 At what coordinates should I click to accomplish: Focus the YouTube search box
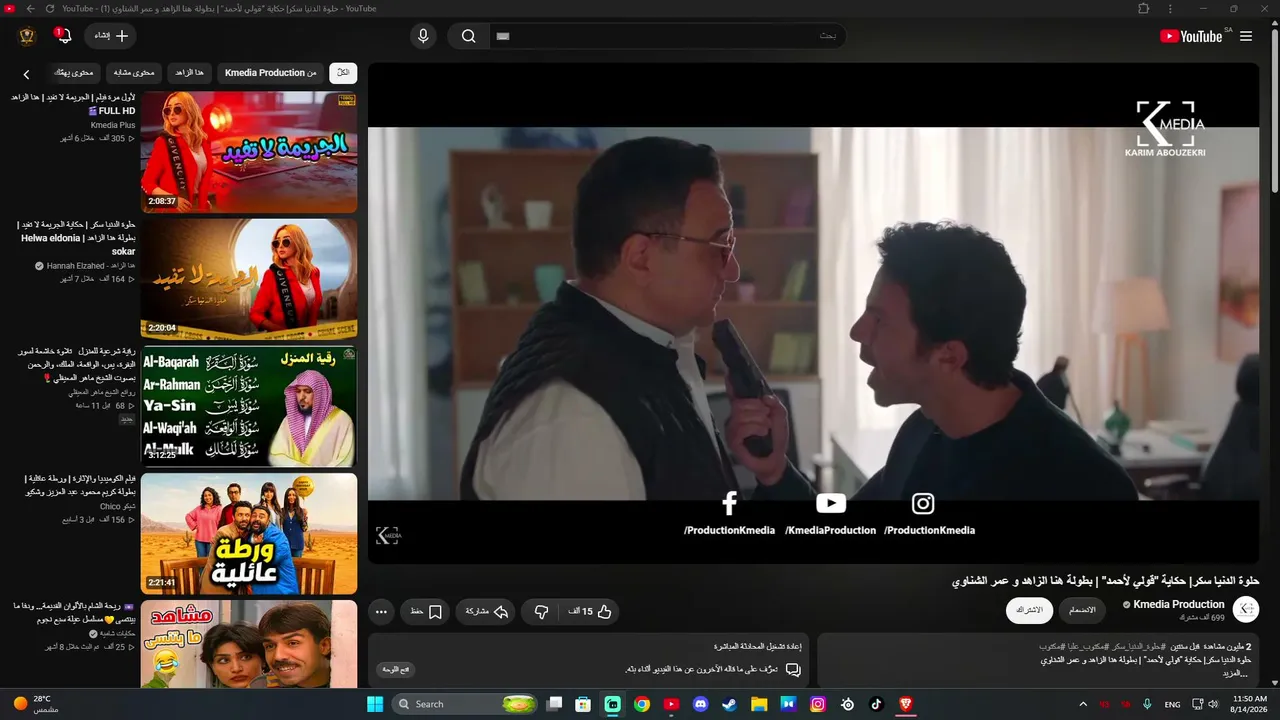pos(667,36)
